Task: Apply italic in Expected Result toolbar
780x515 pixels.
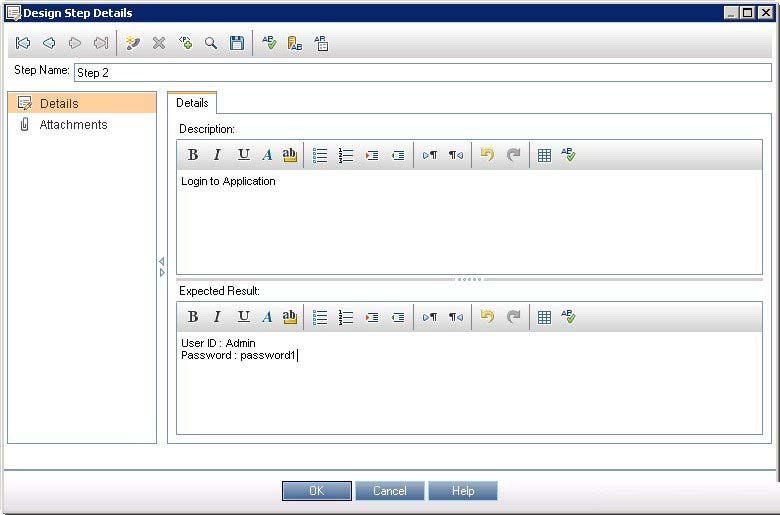Action: (217, 316)
